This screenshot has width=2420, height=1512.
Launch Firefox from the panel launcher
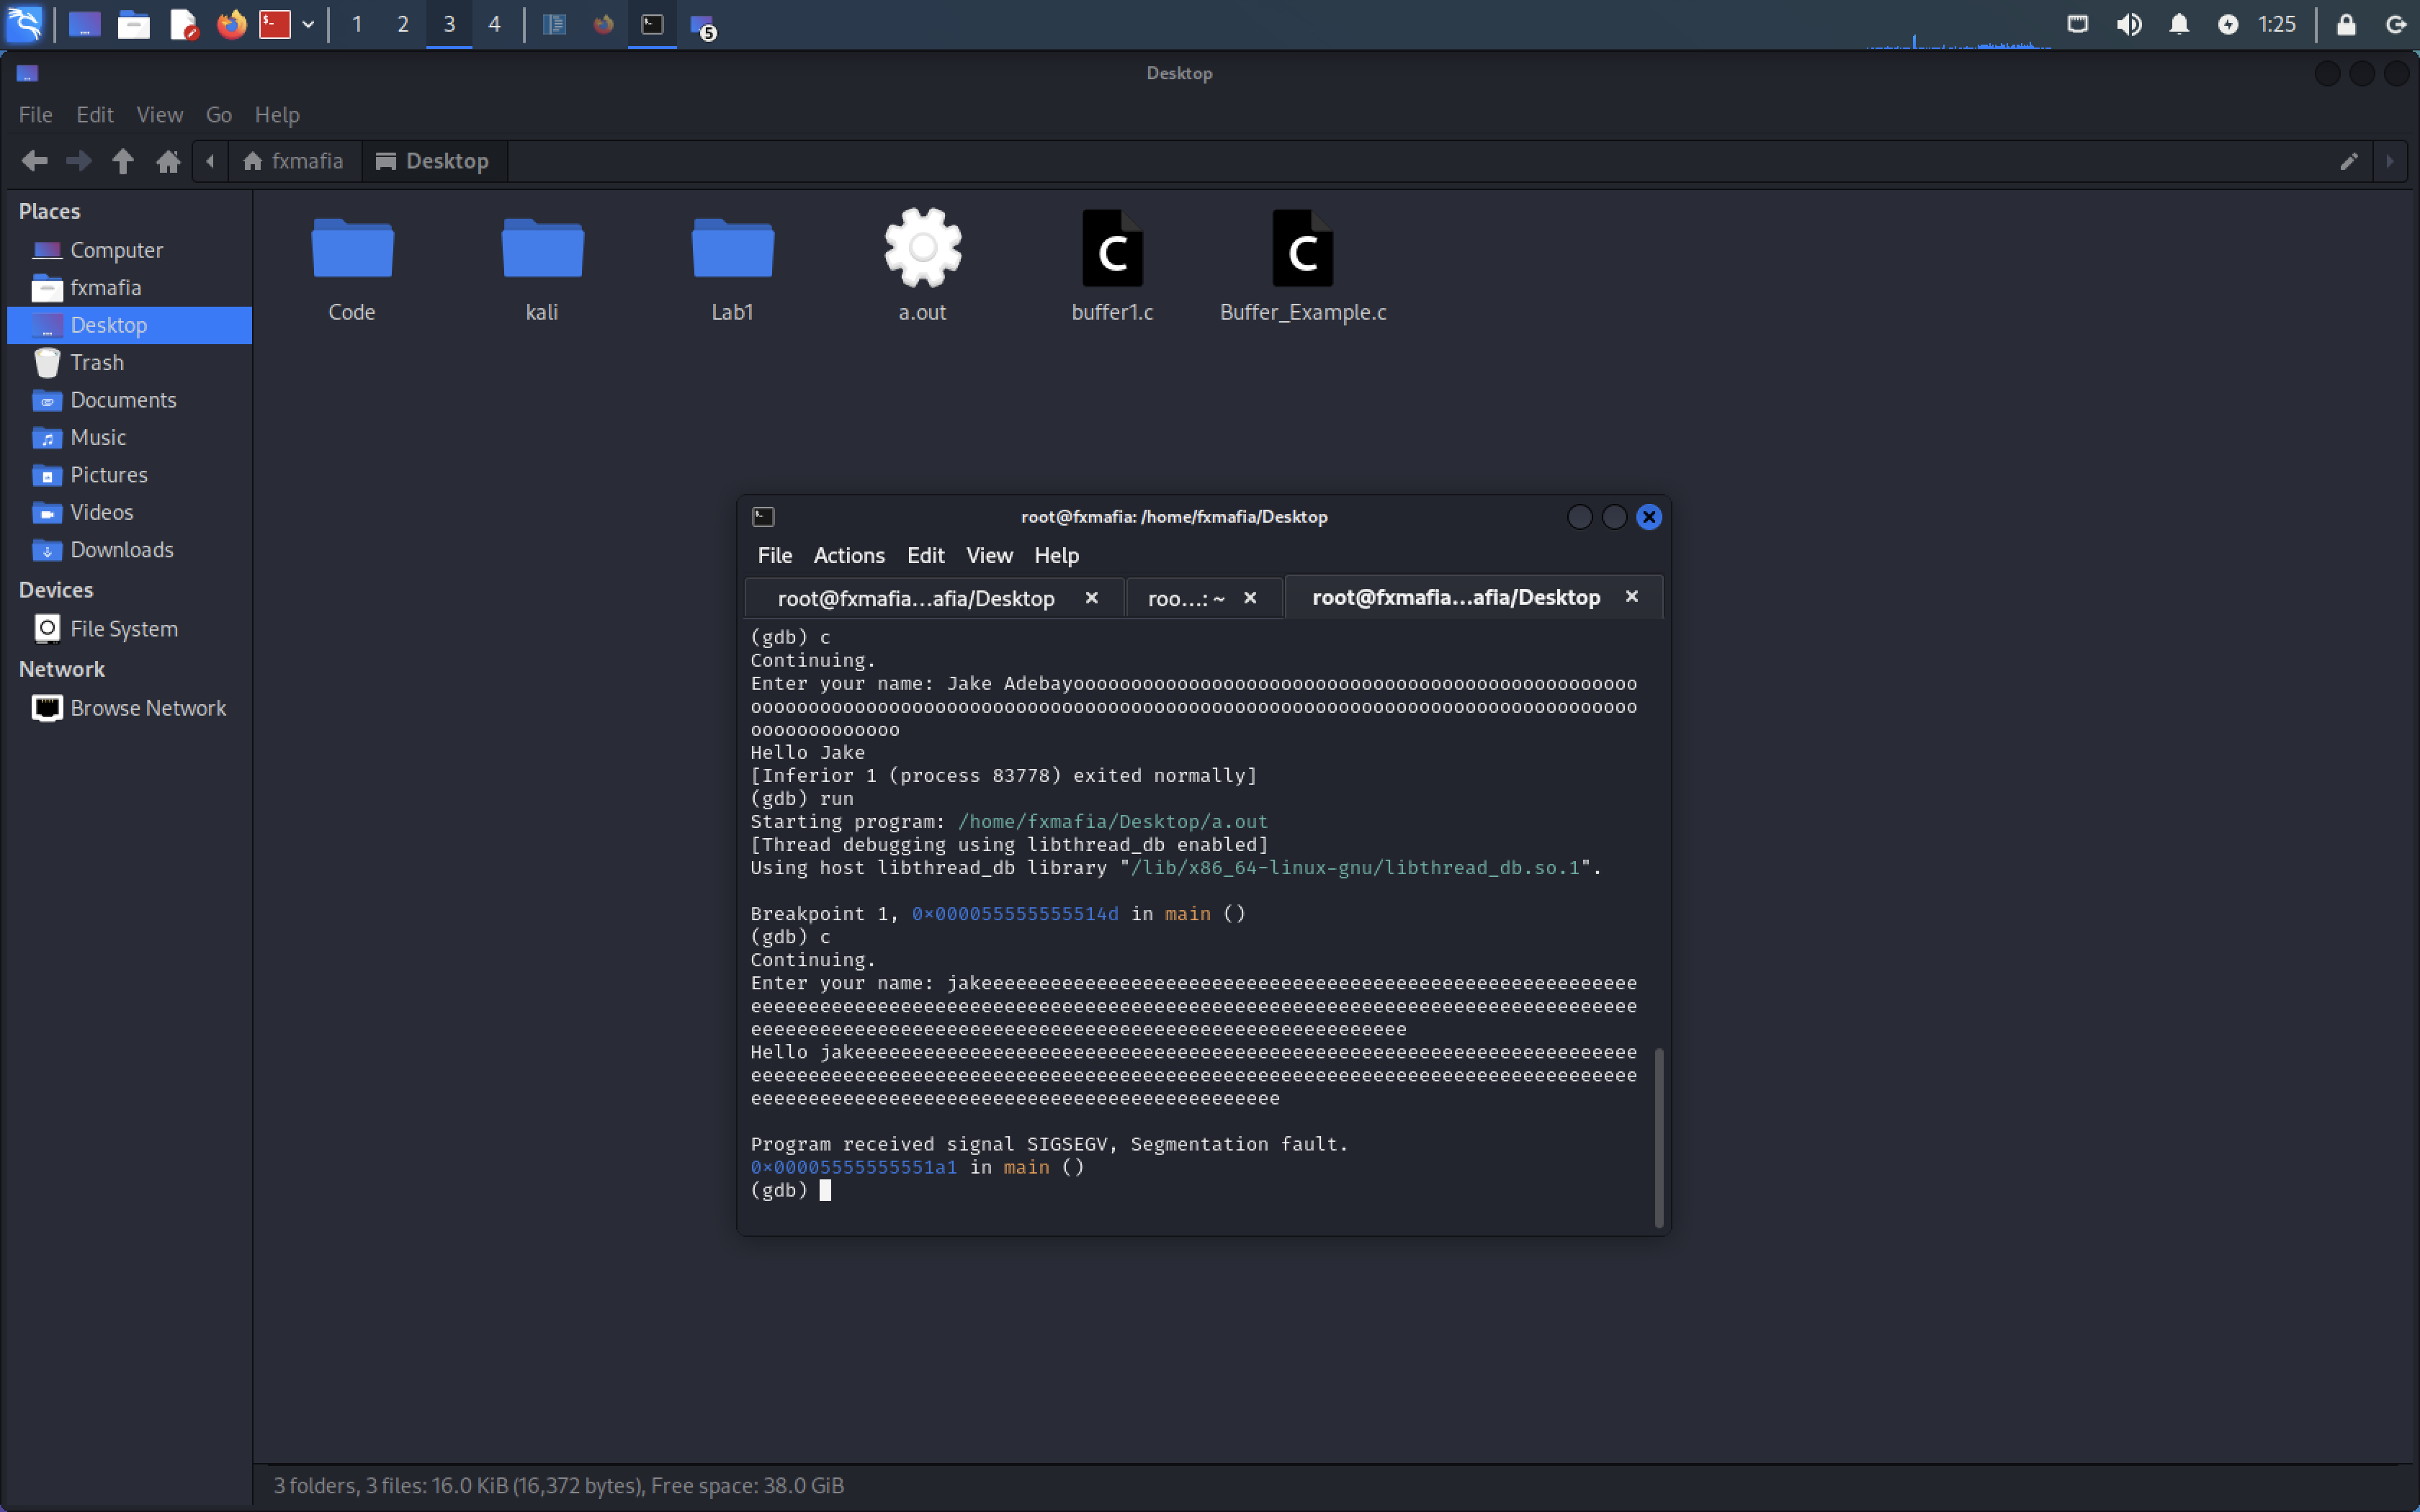(231, 24)
